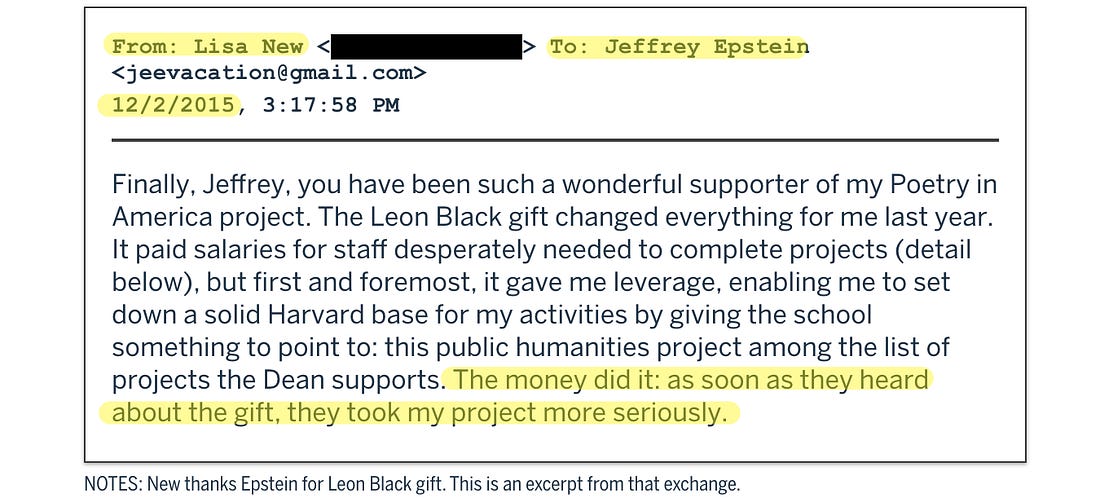Click the jeevacation@gmail.com email address
1100x502 pixels.
point(269,73)
